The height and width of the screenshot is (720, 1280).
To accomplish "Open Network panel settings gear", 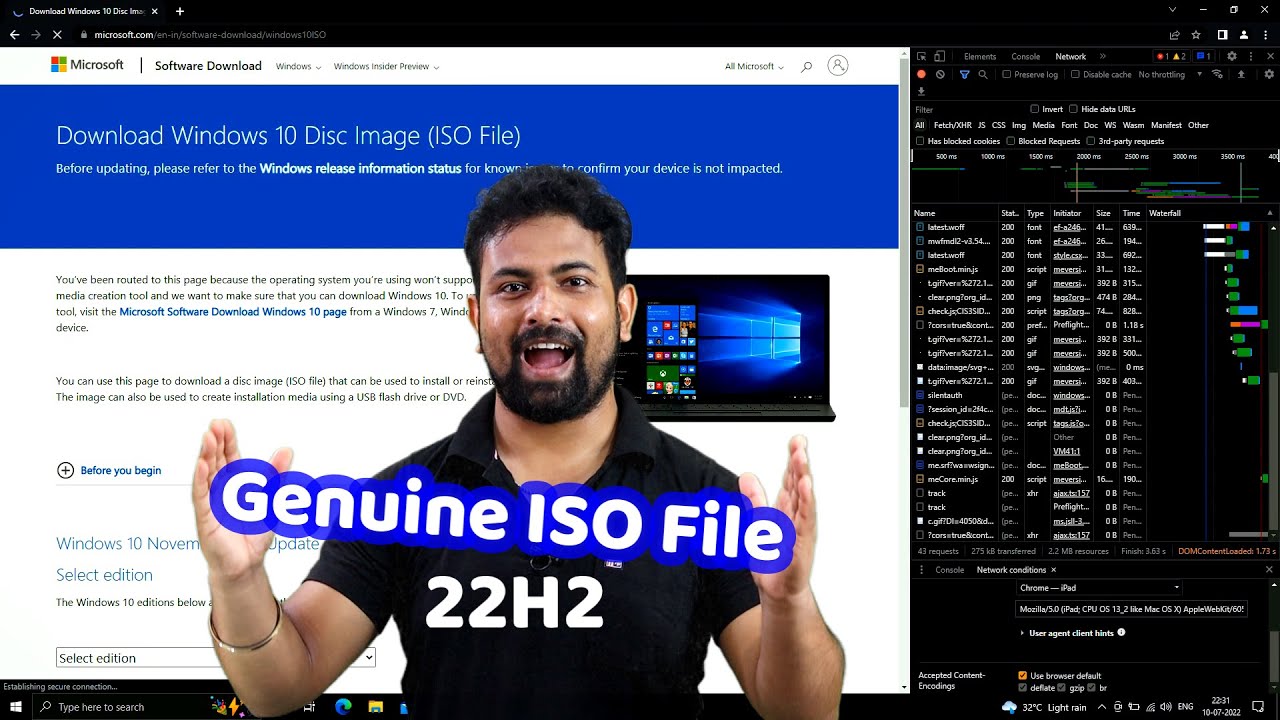I will tap(1269, 75).
